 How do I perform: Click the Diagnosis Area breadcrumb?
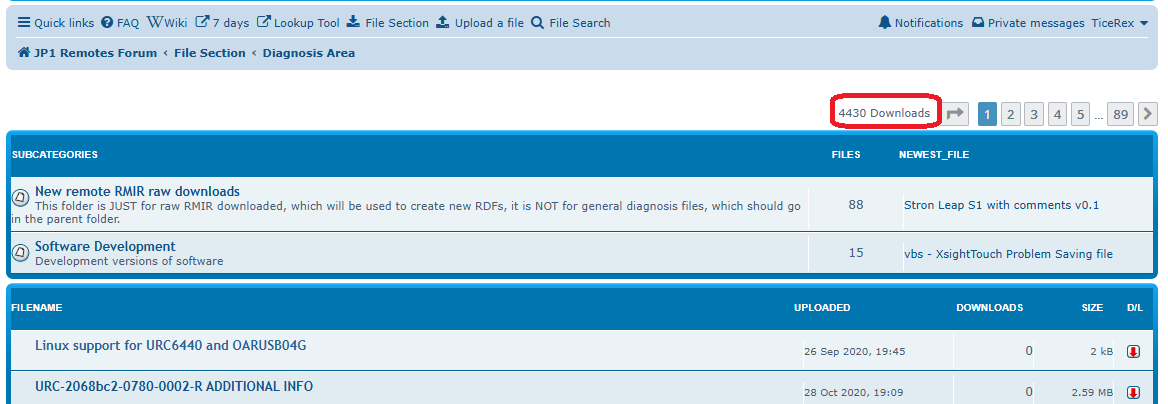(308, 53)
